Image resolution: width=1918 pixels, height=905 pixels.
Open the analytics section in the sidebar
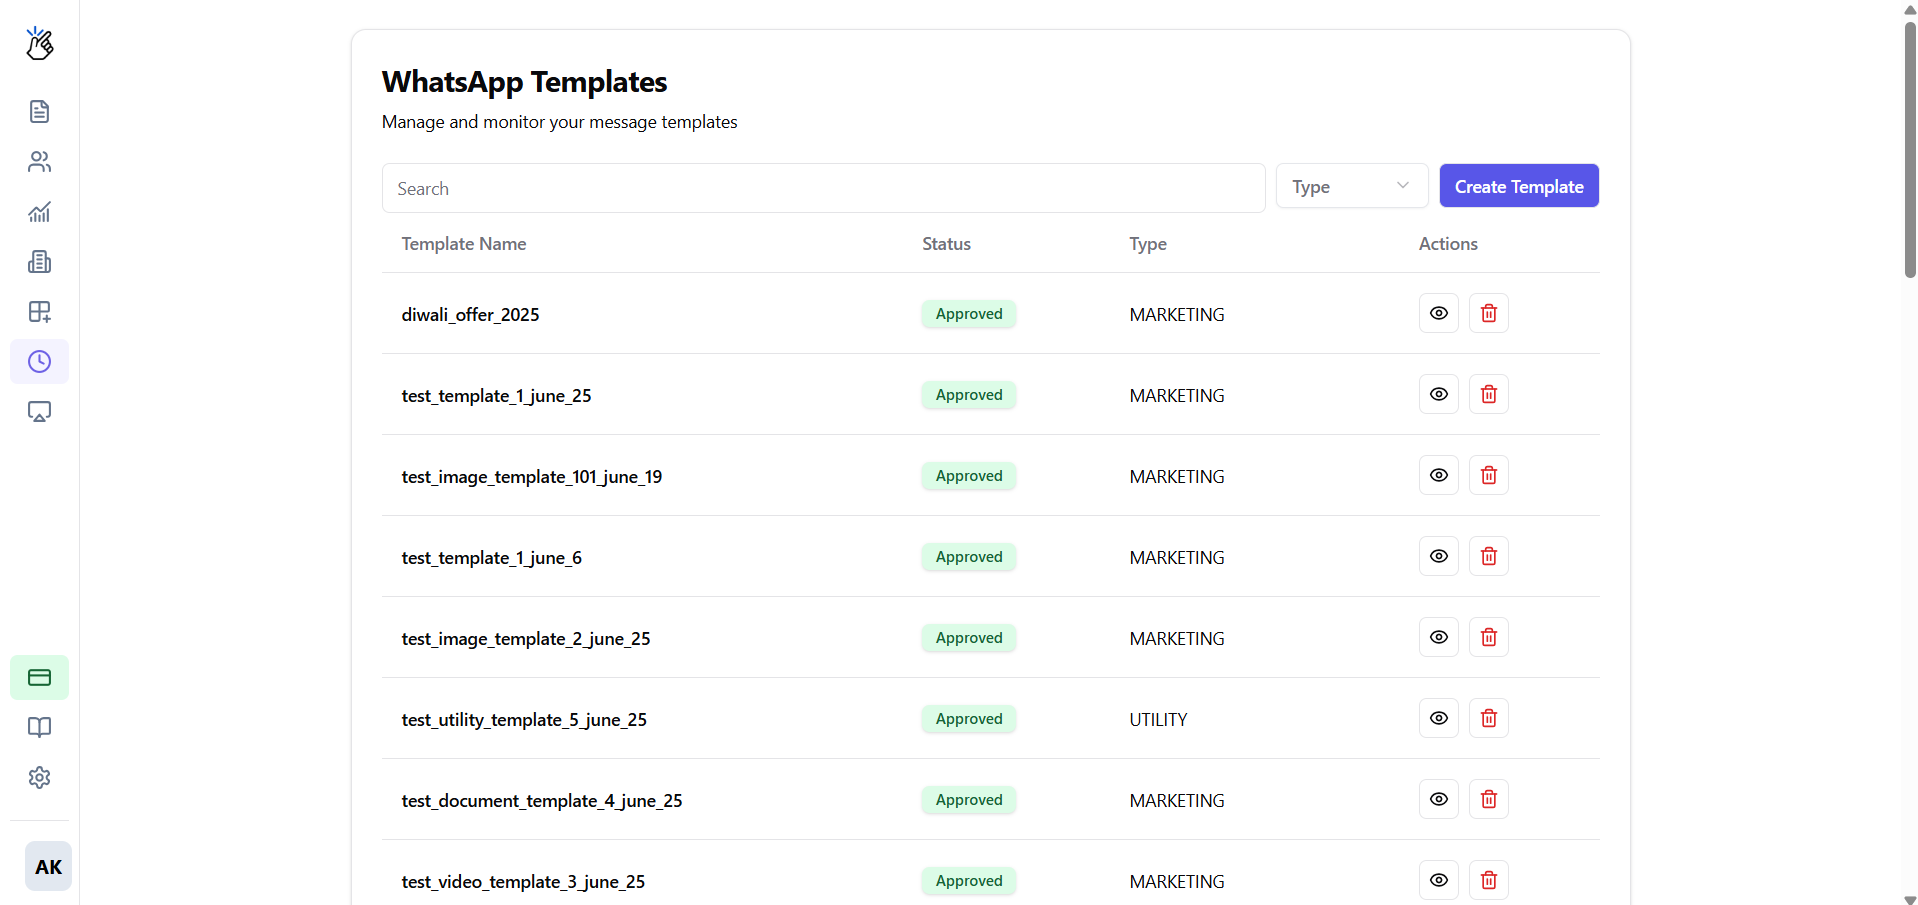39,211
